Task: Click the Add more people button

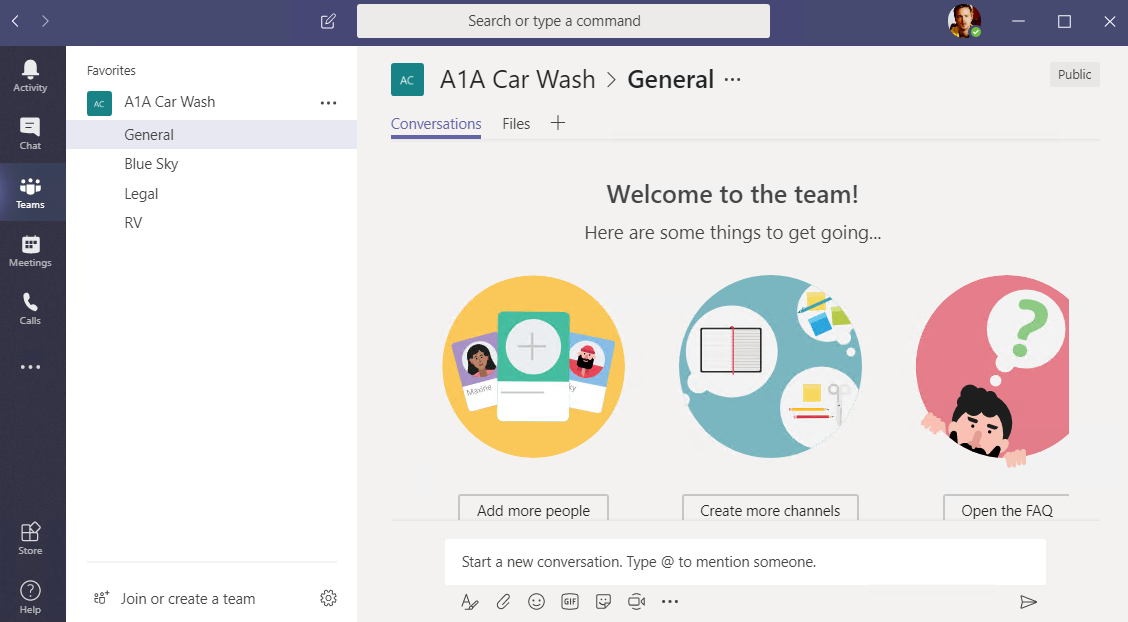Action: point(533,508)
